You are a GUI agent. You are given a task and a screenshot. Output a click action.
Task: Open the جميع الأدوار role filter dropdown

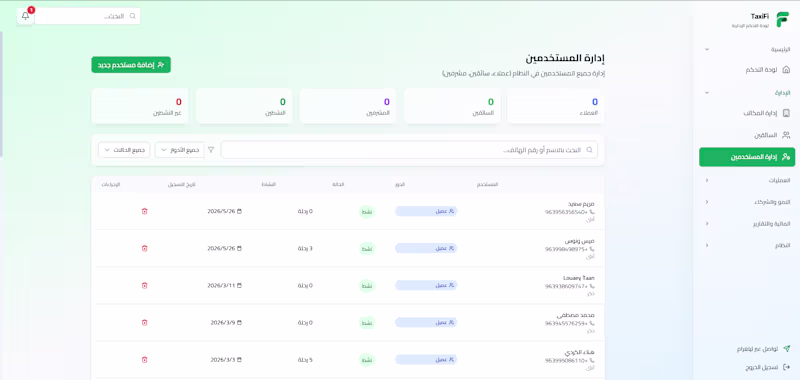[x=179, y=150]
